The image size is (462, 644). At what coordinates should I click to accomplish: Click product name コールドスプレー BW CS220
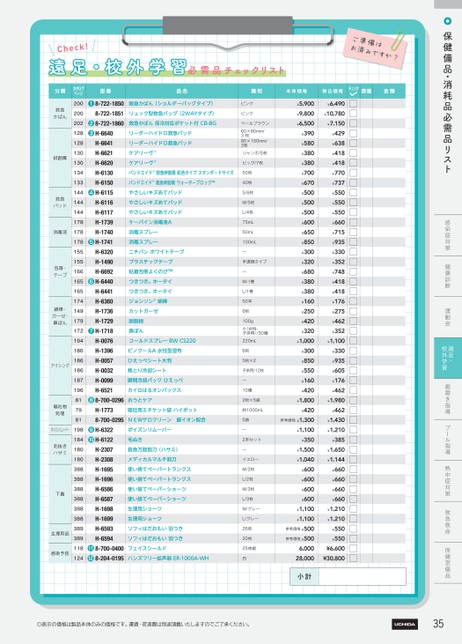click(162, 340)
